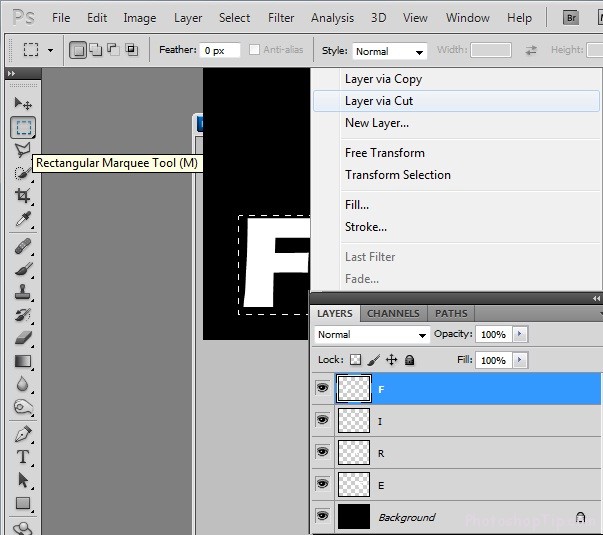Select the Polygonal Lasso tool
Screen dimensions: 603x535
click(x=22, y=150)
